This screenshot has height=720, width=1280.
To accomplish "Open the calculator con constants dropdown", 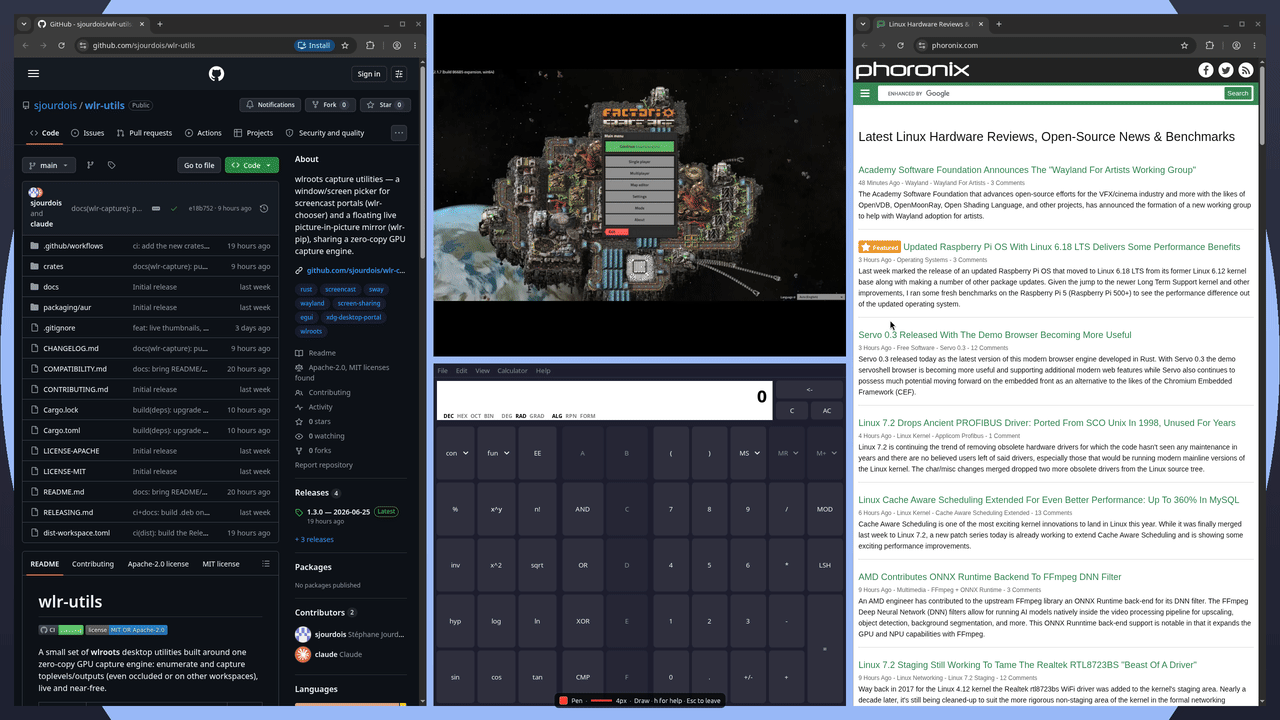I will pyautogui.click(x=455, y=453).
